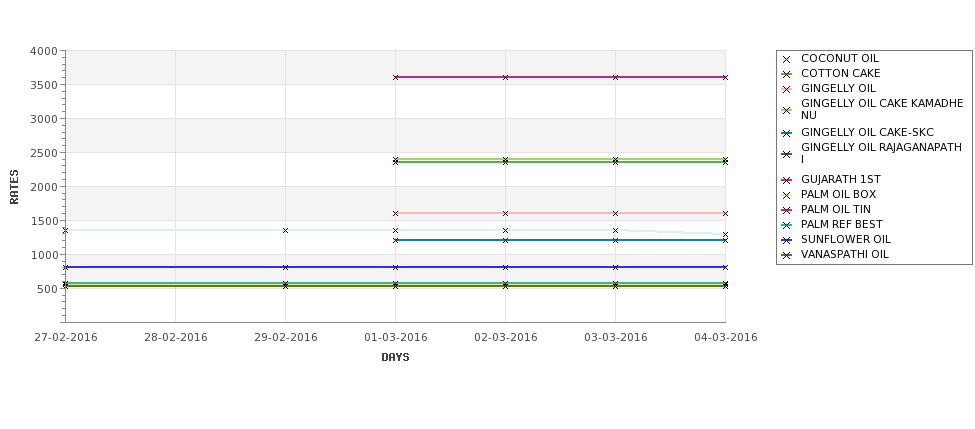Click the PALM REF BEST teal marker
The width and height of the screenshot is (975, 429).
(x=786, y=226)
